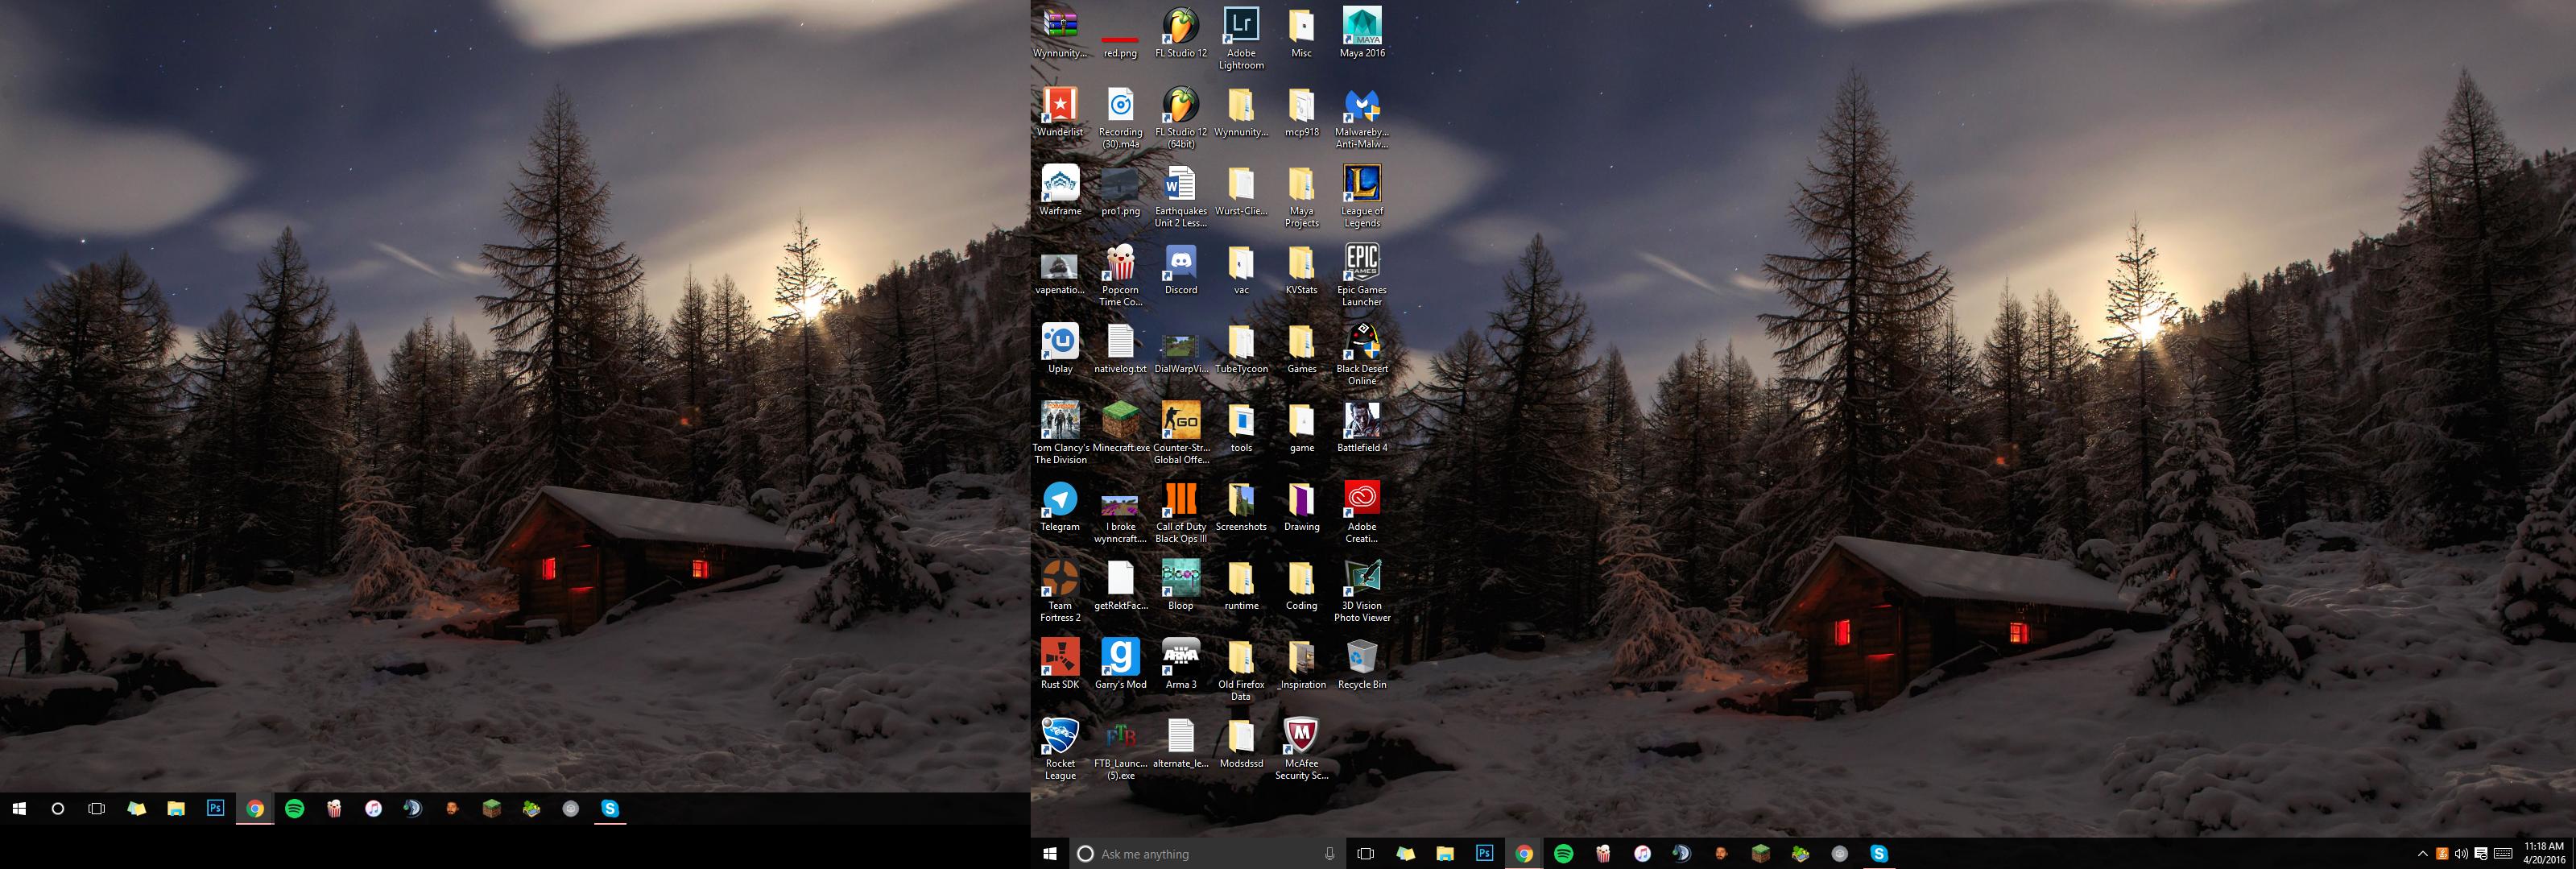Open Minecraft.exe on the desktop

pos(1121,427)
